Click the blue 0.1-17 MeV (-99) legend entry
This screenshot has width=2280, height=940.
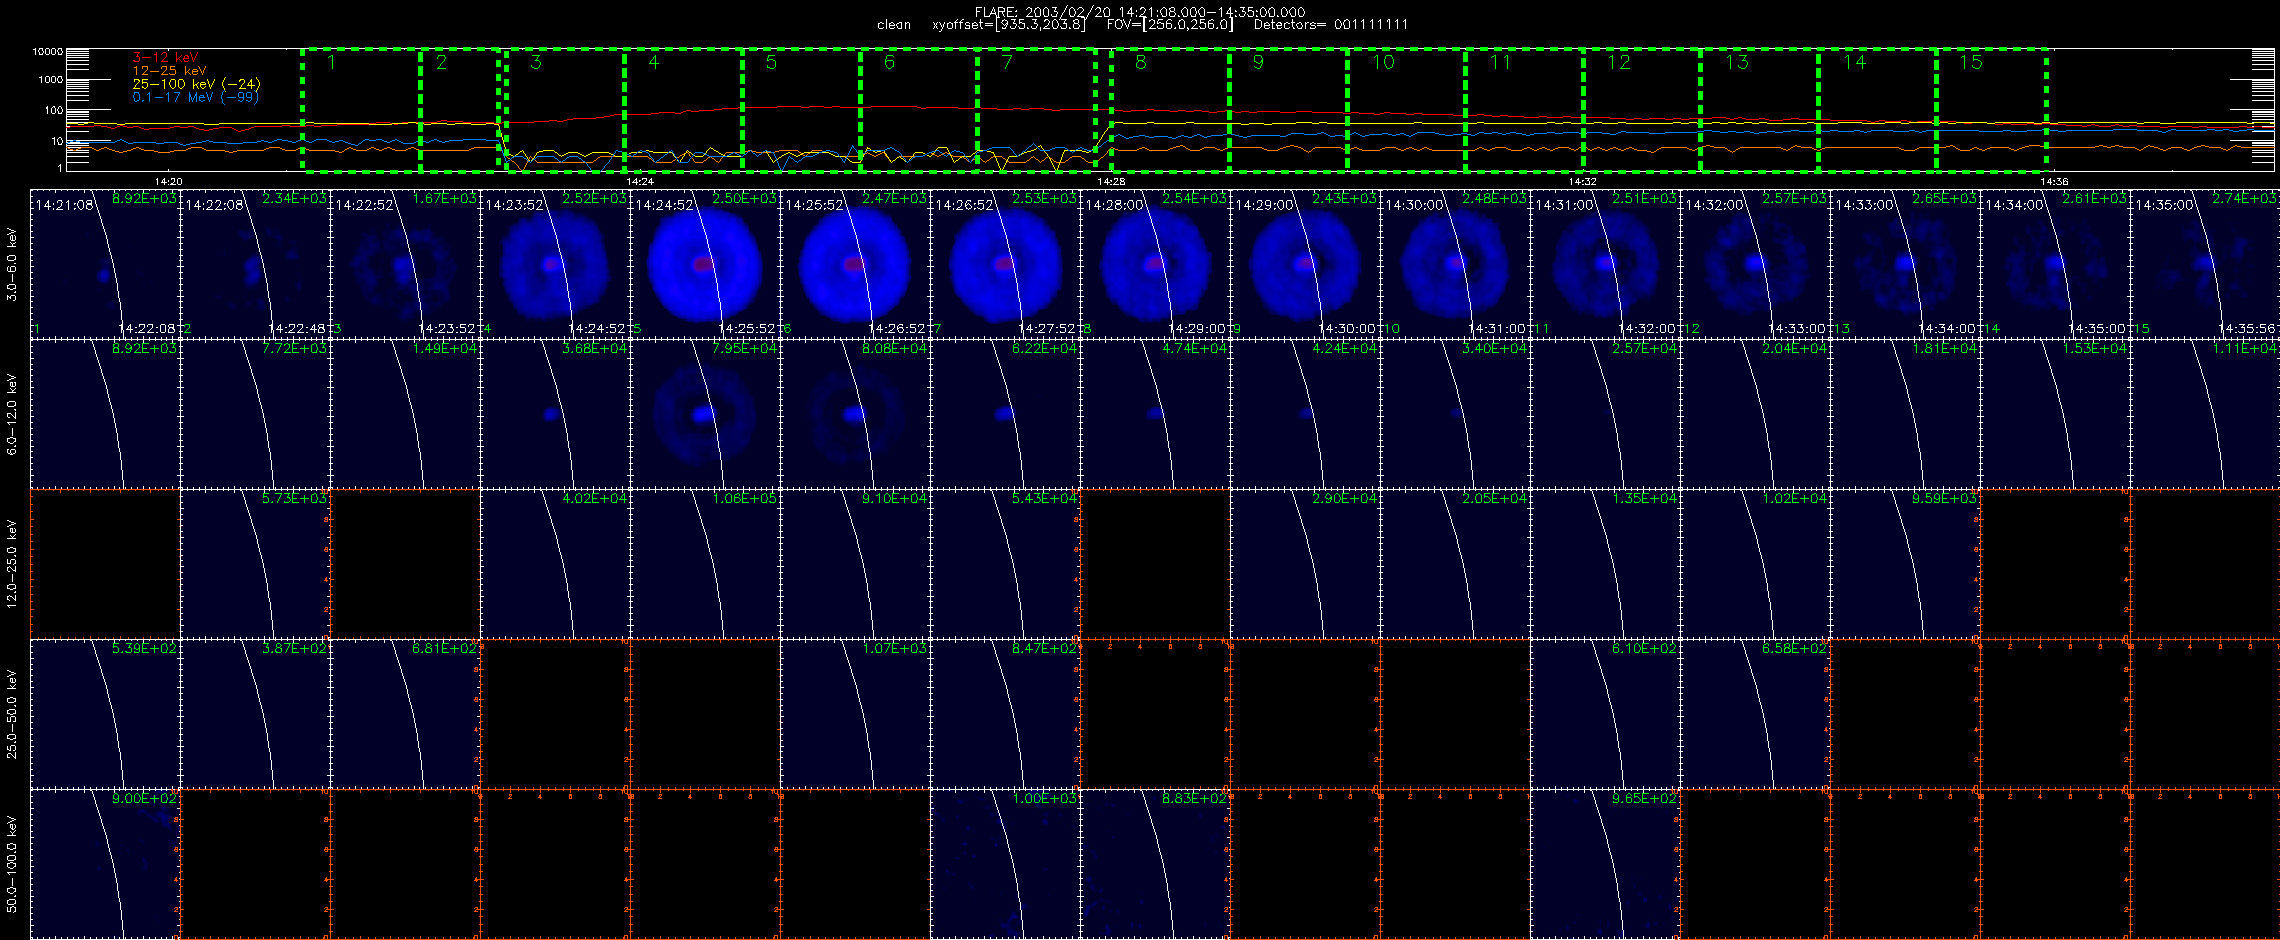[195, 97]
